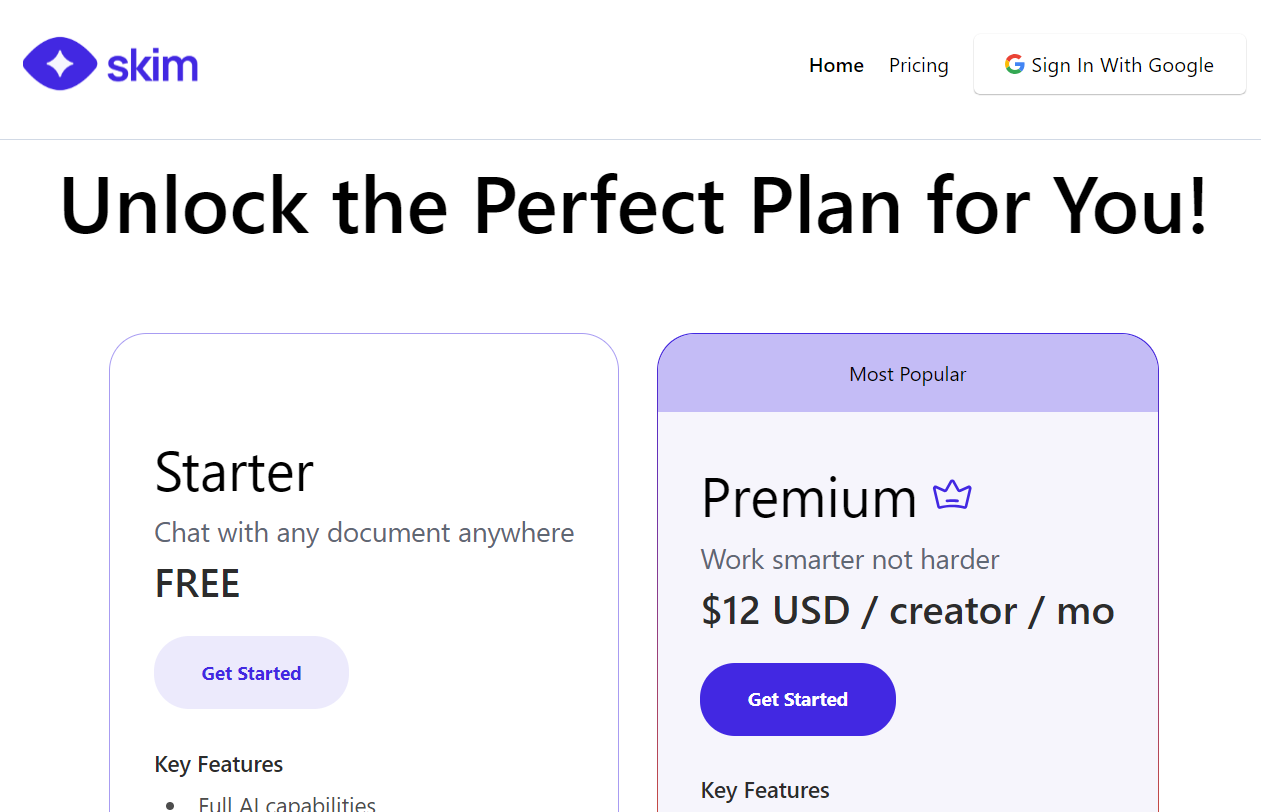The height and width of the screenshot is (812, 1261).
Task: Click the Google G icon
Action: (1014, 65)
